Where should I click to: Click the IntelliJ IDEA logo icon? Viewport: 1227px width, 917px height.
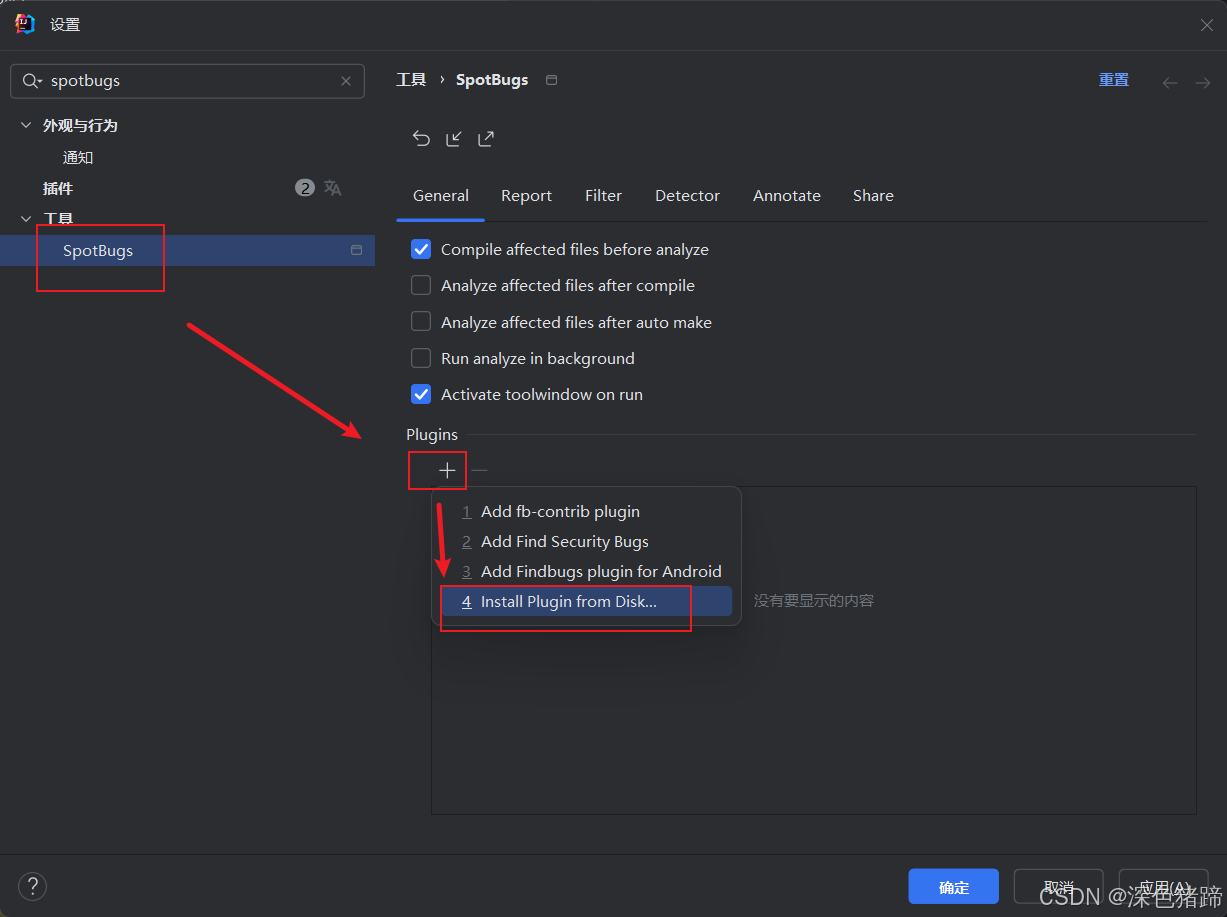[25, 24]
